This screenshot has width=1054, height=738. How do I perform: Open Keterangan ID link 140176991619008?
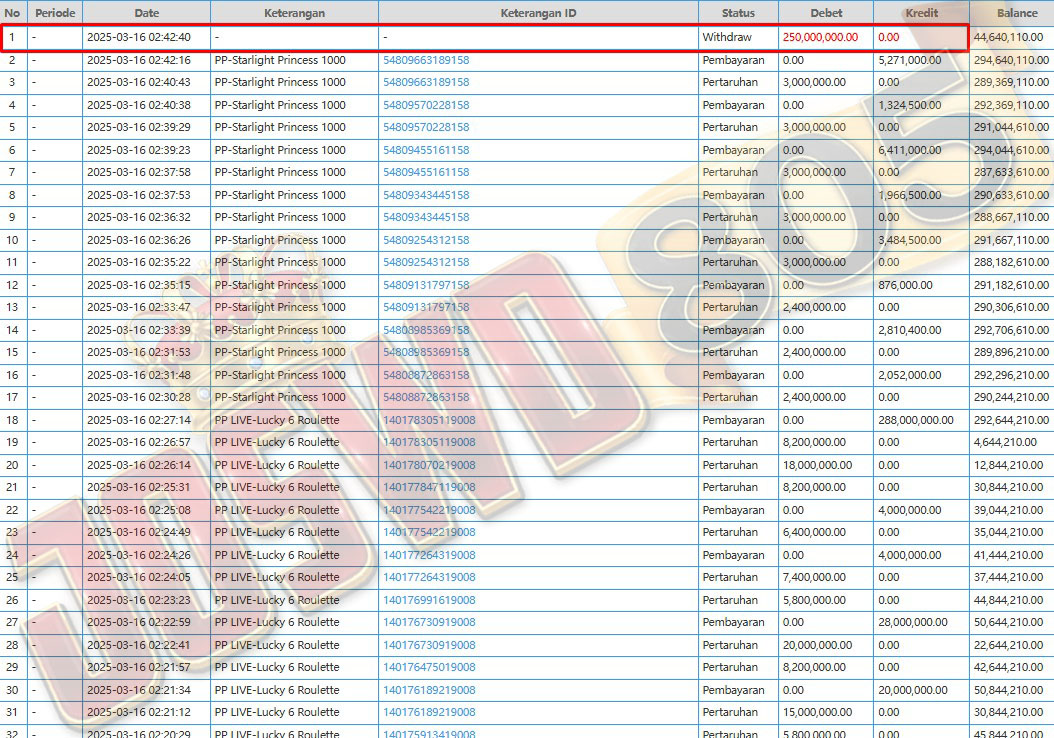429,600
